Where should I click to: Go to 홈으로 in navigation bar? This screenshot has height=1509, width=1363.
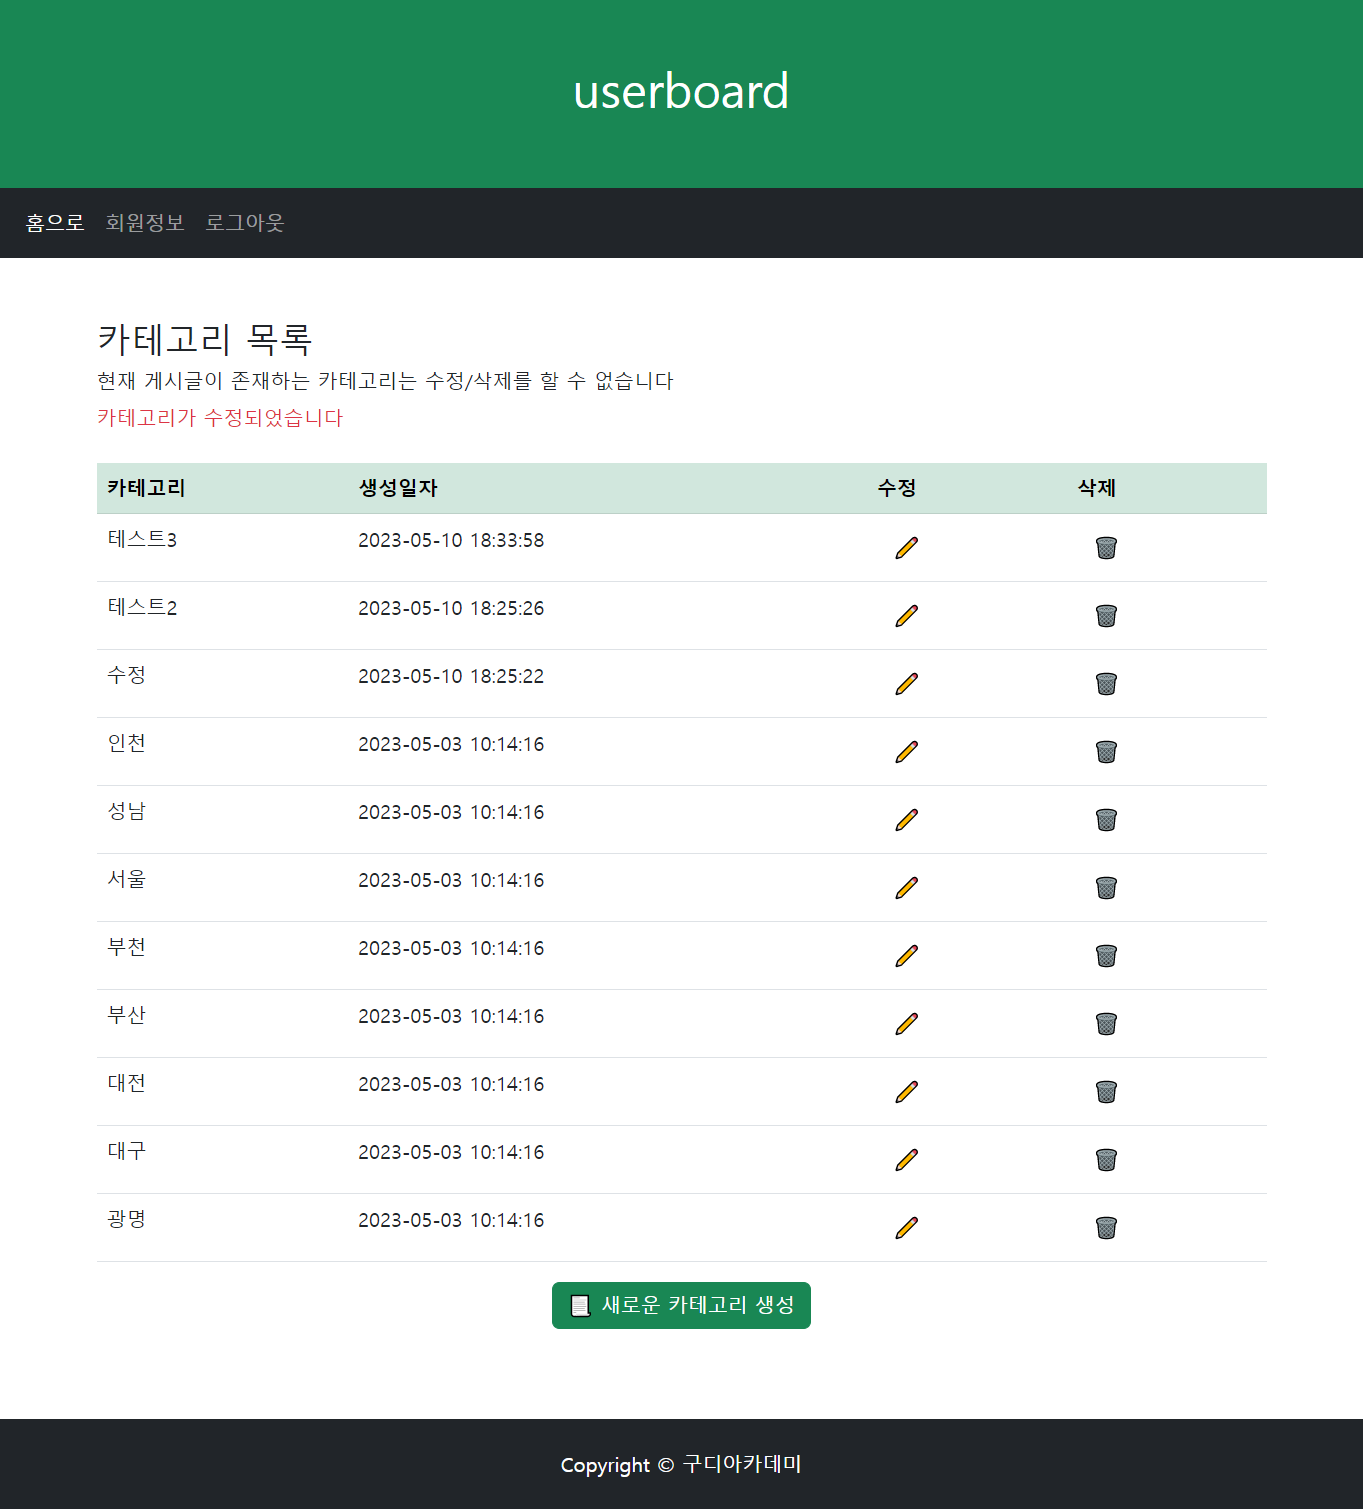[x=55, y=222]
